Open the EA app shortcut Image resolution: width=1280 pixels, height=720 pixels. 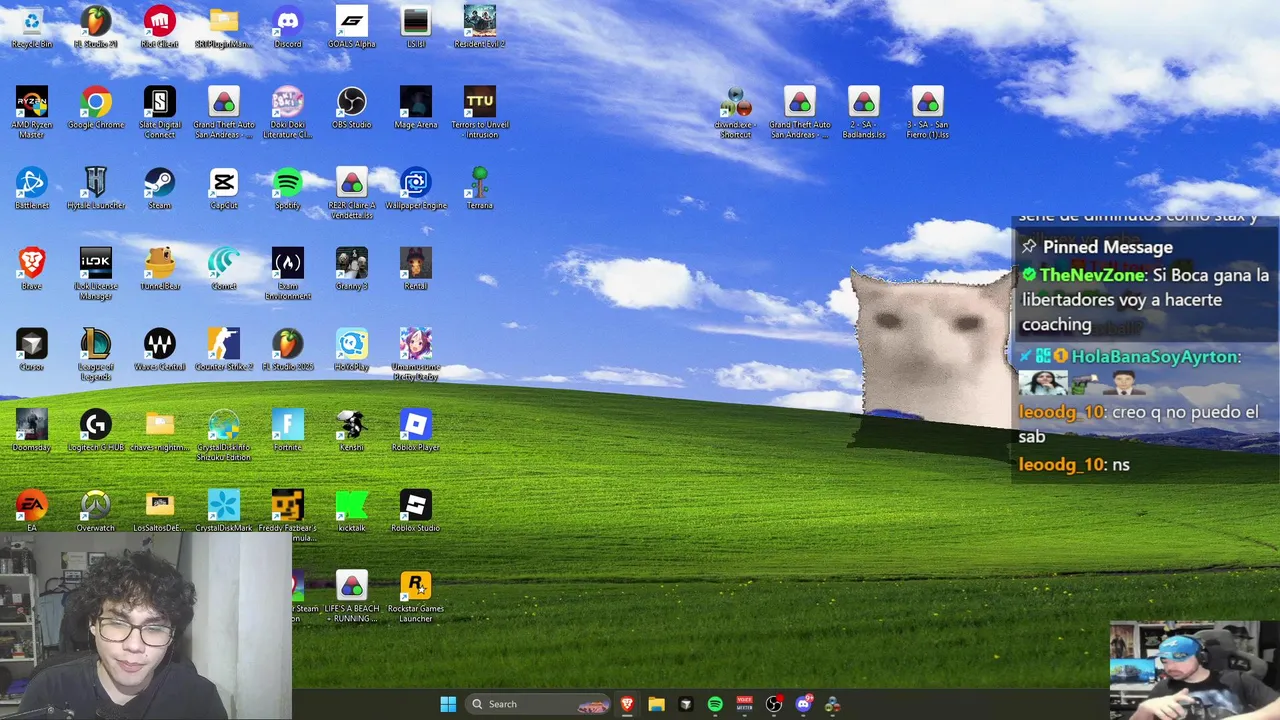click(31, 511)
